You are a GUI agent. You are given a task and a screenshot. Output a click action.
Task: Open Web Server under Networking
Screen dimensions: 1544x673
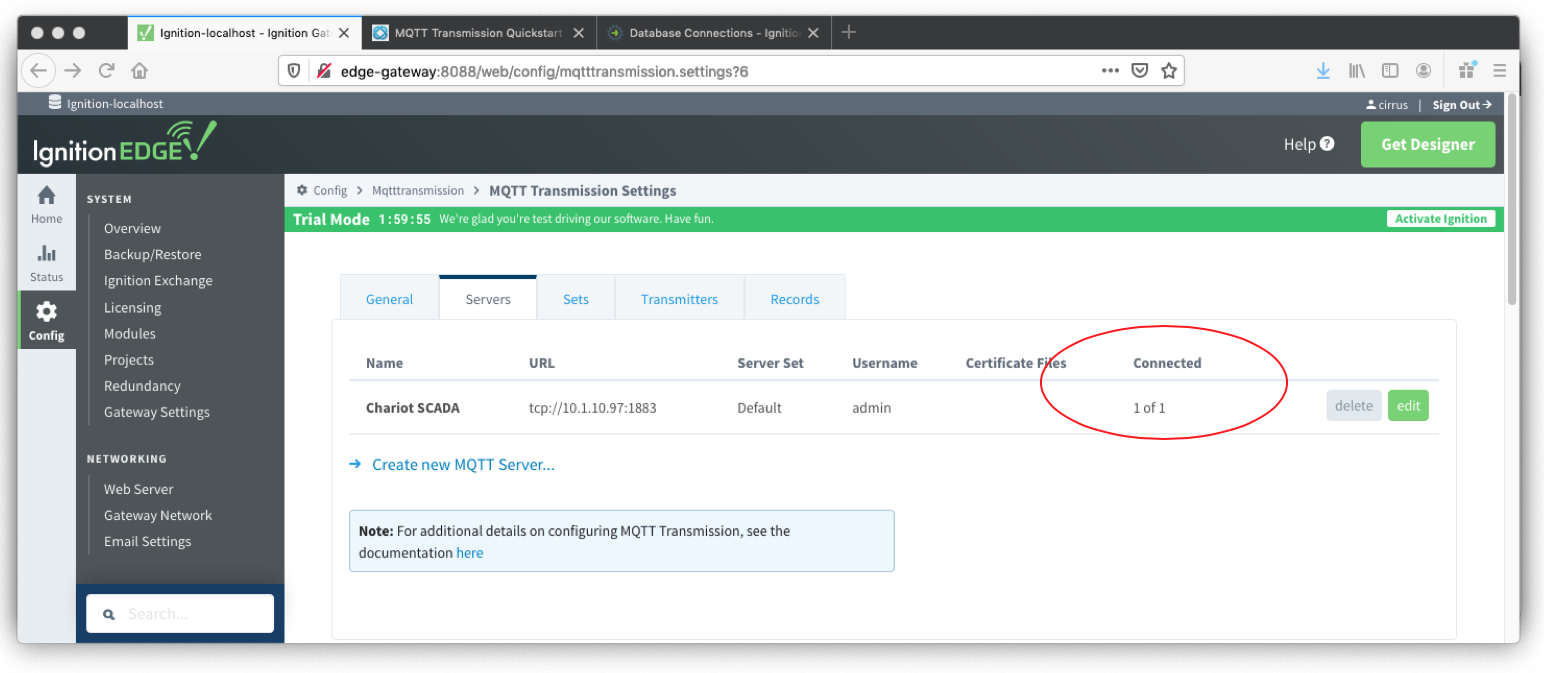139,489
